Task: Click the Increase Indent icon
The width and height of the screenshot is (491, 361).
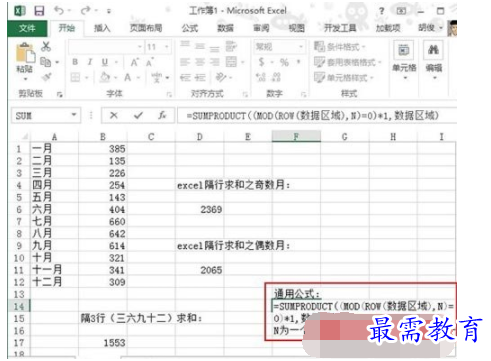Action: 200,78
